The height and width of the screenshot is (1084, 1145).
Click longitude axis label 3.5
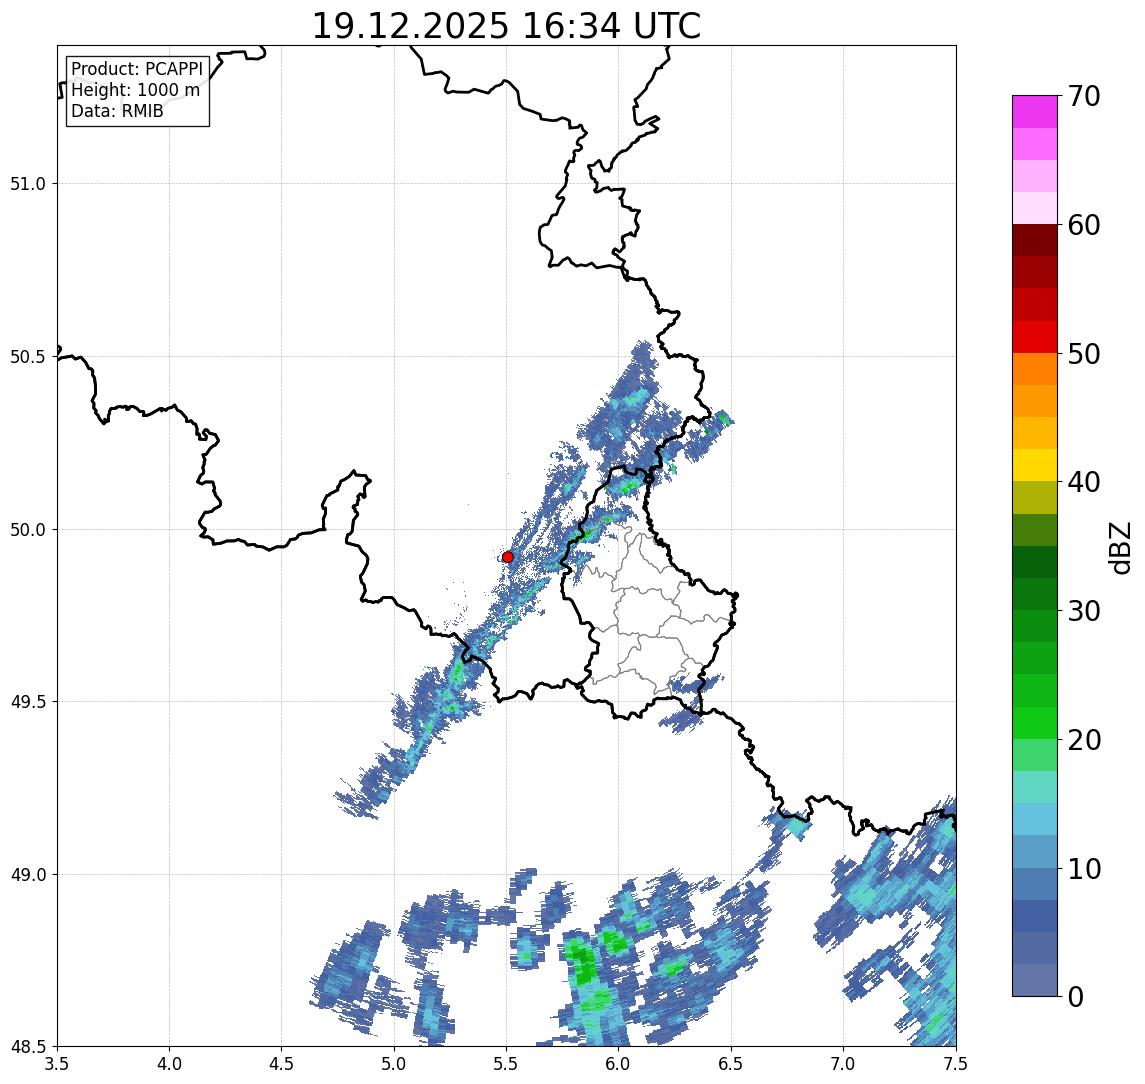coord(57,1063)
